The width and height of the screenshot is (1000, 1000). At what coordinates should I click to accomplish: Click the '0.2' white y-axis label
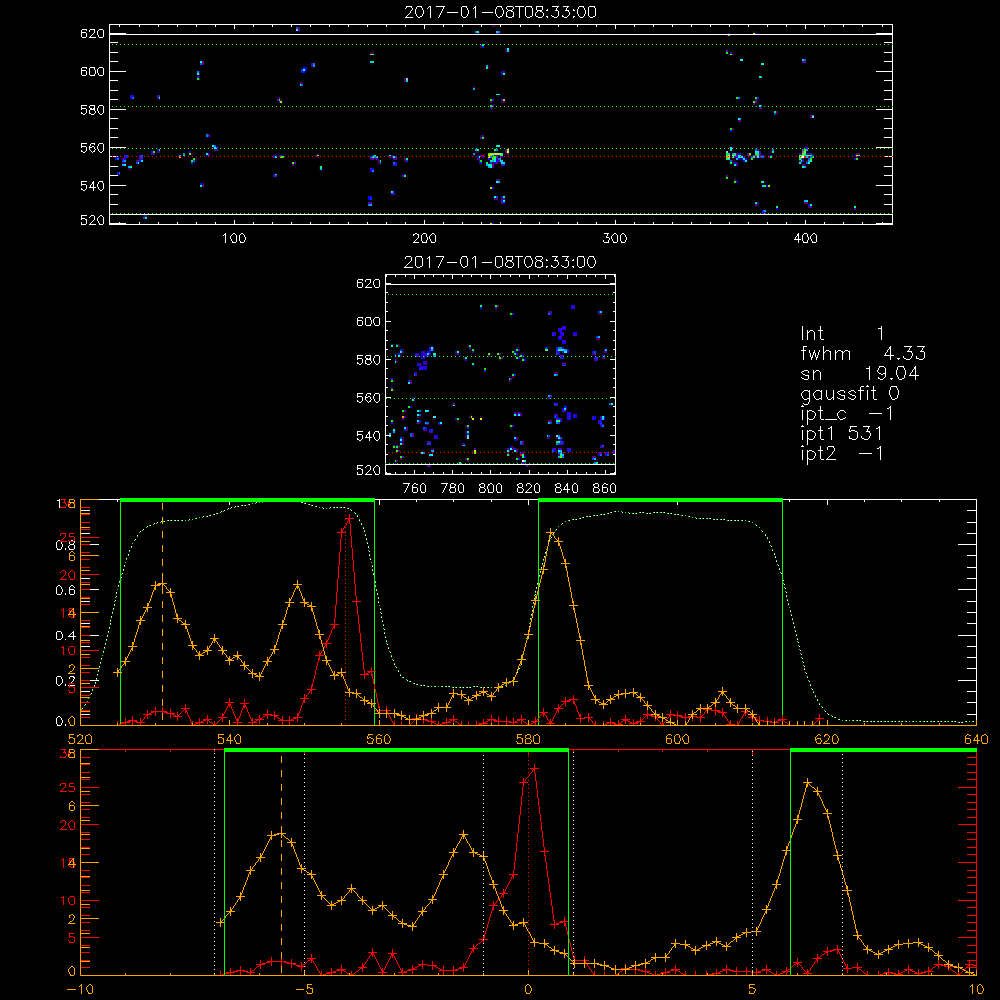point(66,681)
